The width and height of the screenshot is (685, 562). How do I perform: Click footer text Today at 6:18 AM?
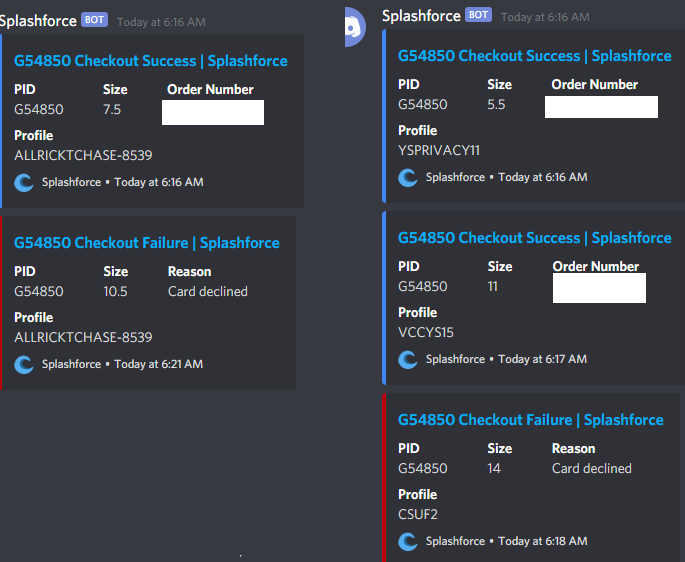tap(543, 541)
